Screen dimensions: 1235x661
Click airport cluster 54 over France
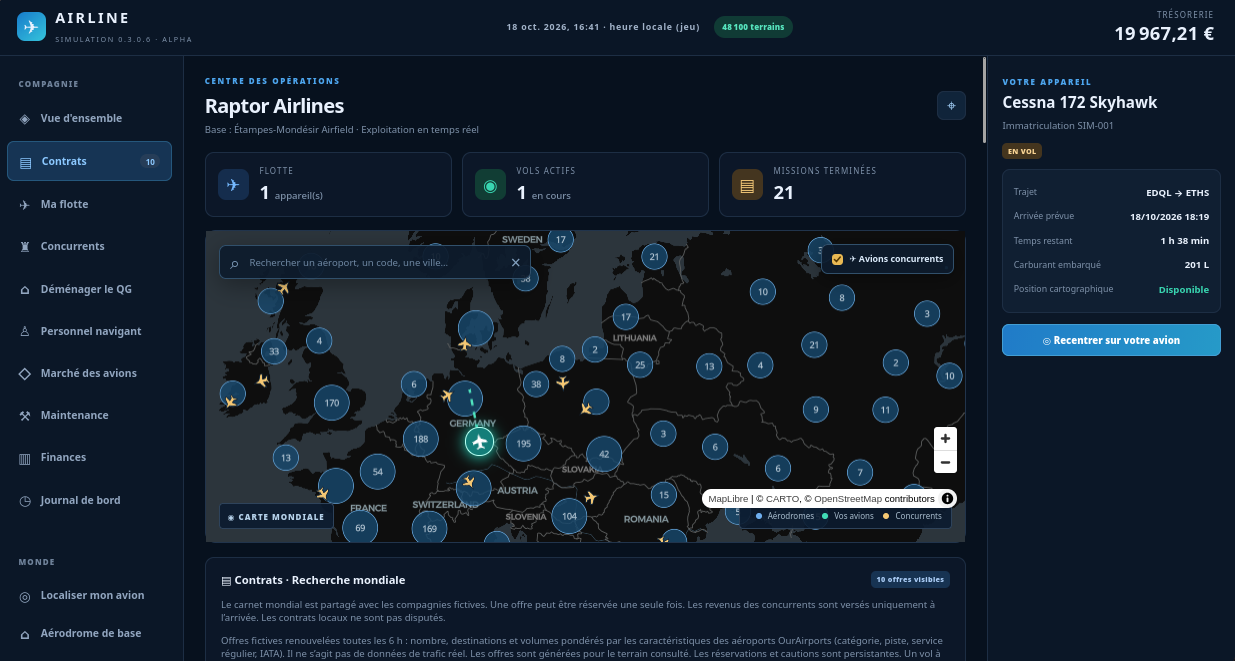tap(377, 471)
